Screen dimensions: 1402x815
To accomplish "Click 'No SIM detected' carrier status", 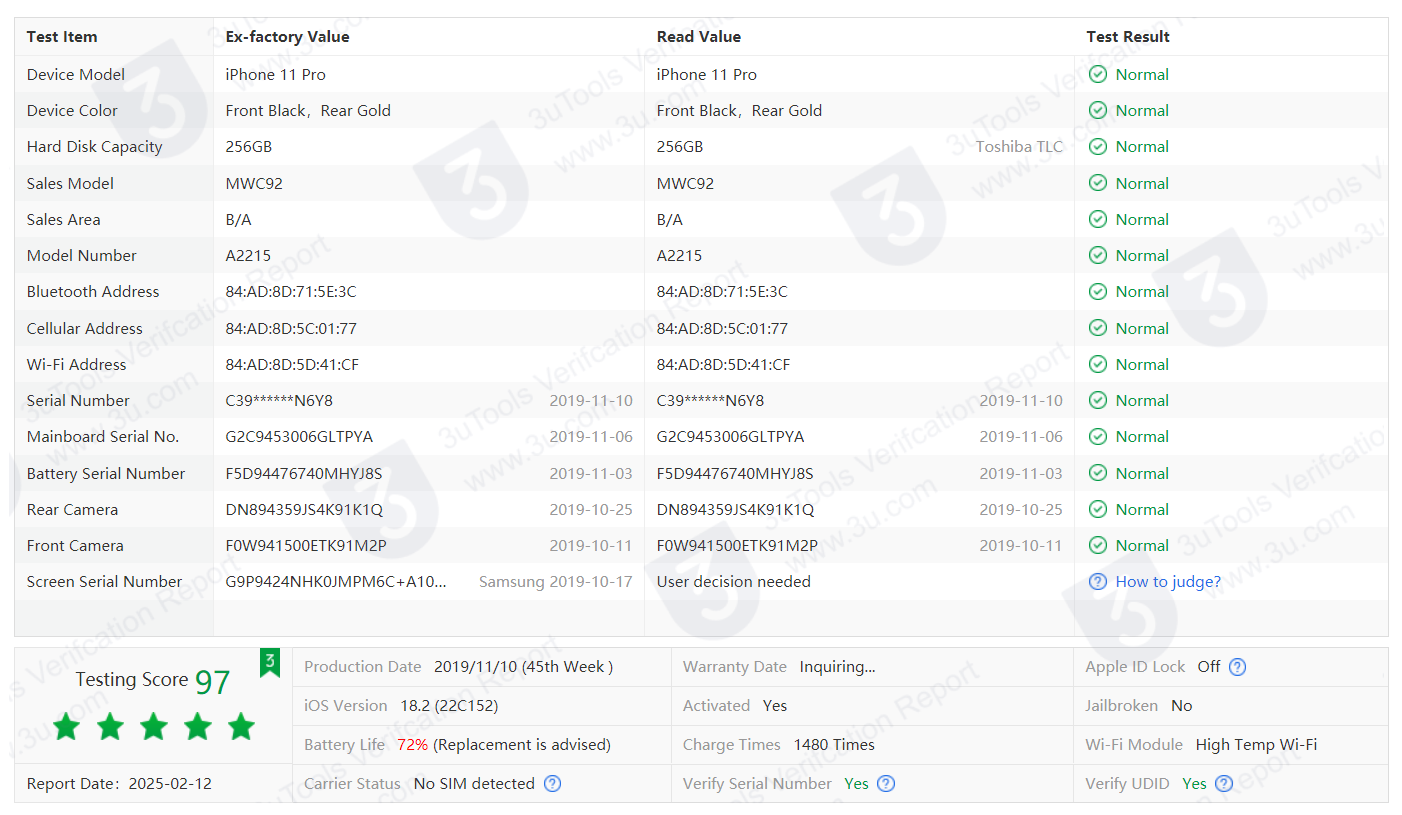I will coord(474,784).
